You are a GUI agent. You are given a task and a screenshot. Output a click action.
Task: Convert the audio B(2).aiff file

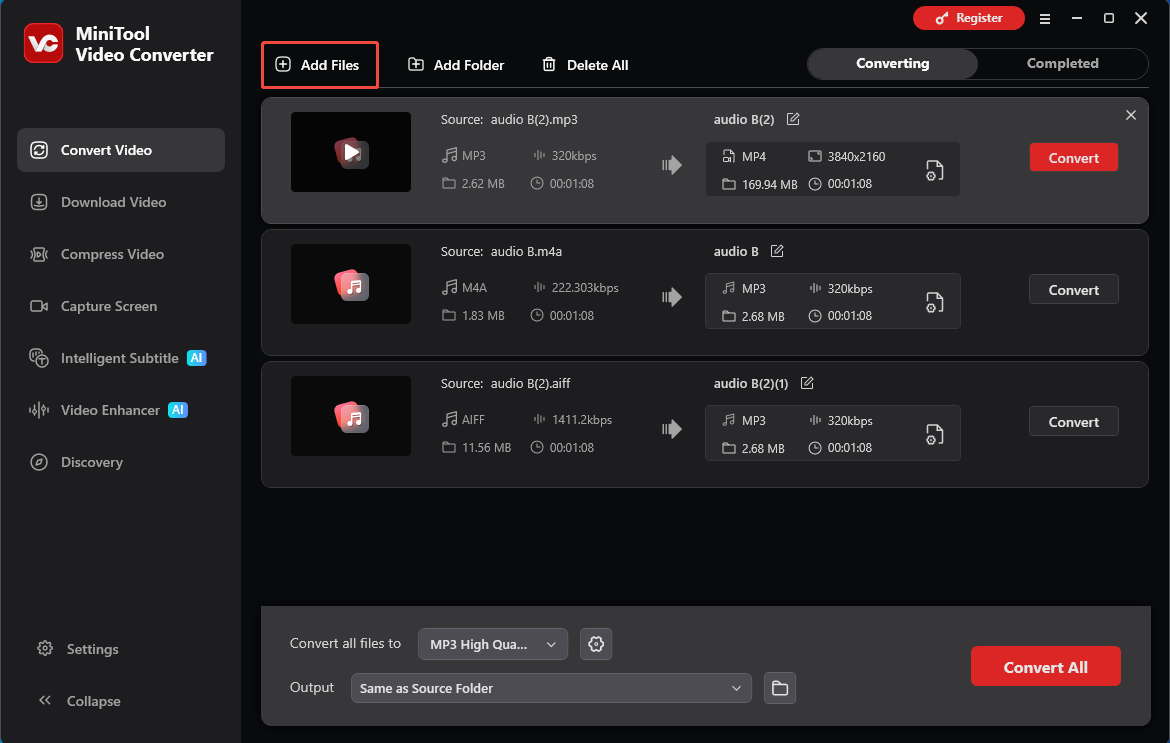click(1074, 421)
